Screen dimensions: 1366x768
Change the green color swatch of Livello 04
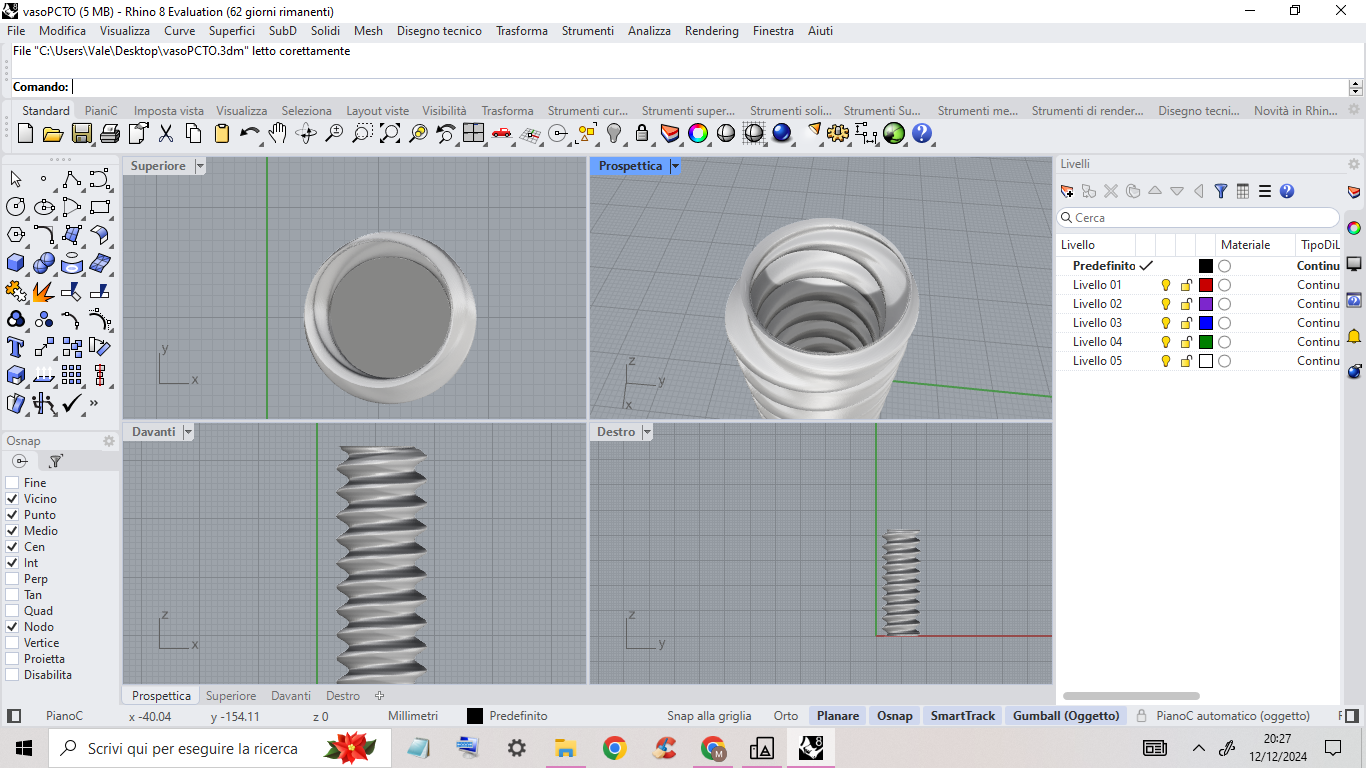point(1206,342)
